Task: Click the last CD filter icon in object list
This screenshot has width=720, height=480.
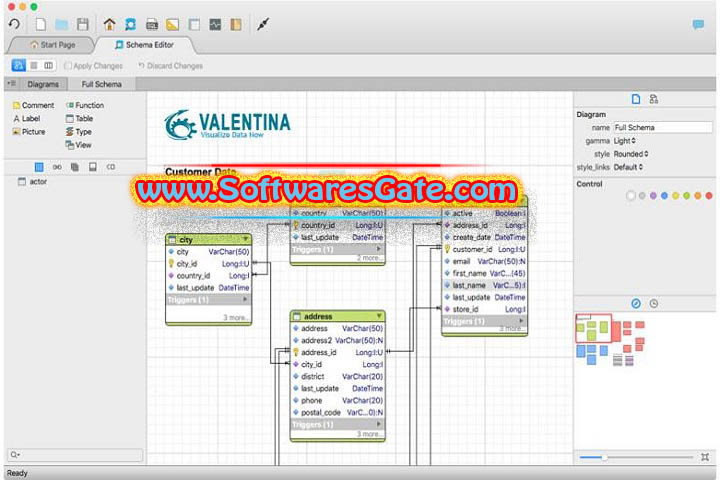Action: [111, 167]
